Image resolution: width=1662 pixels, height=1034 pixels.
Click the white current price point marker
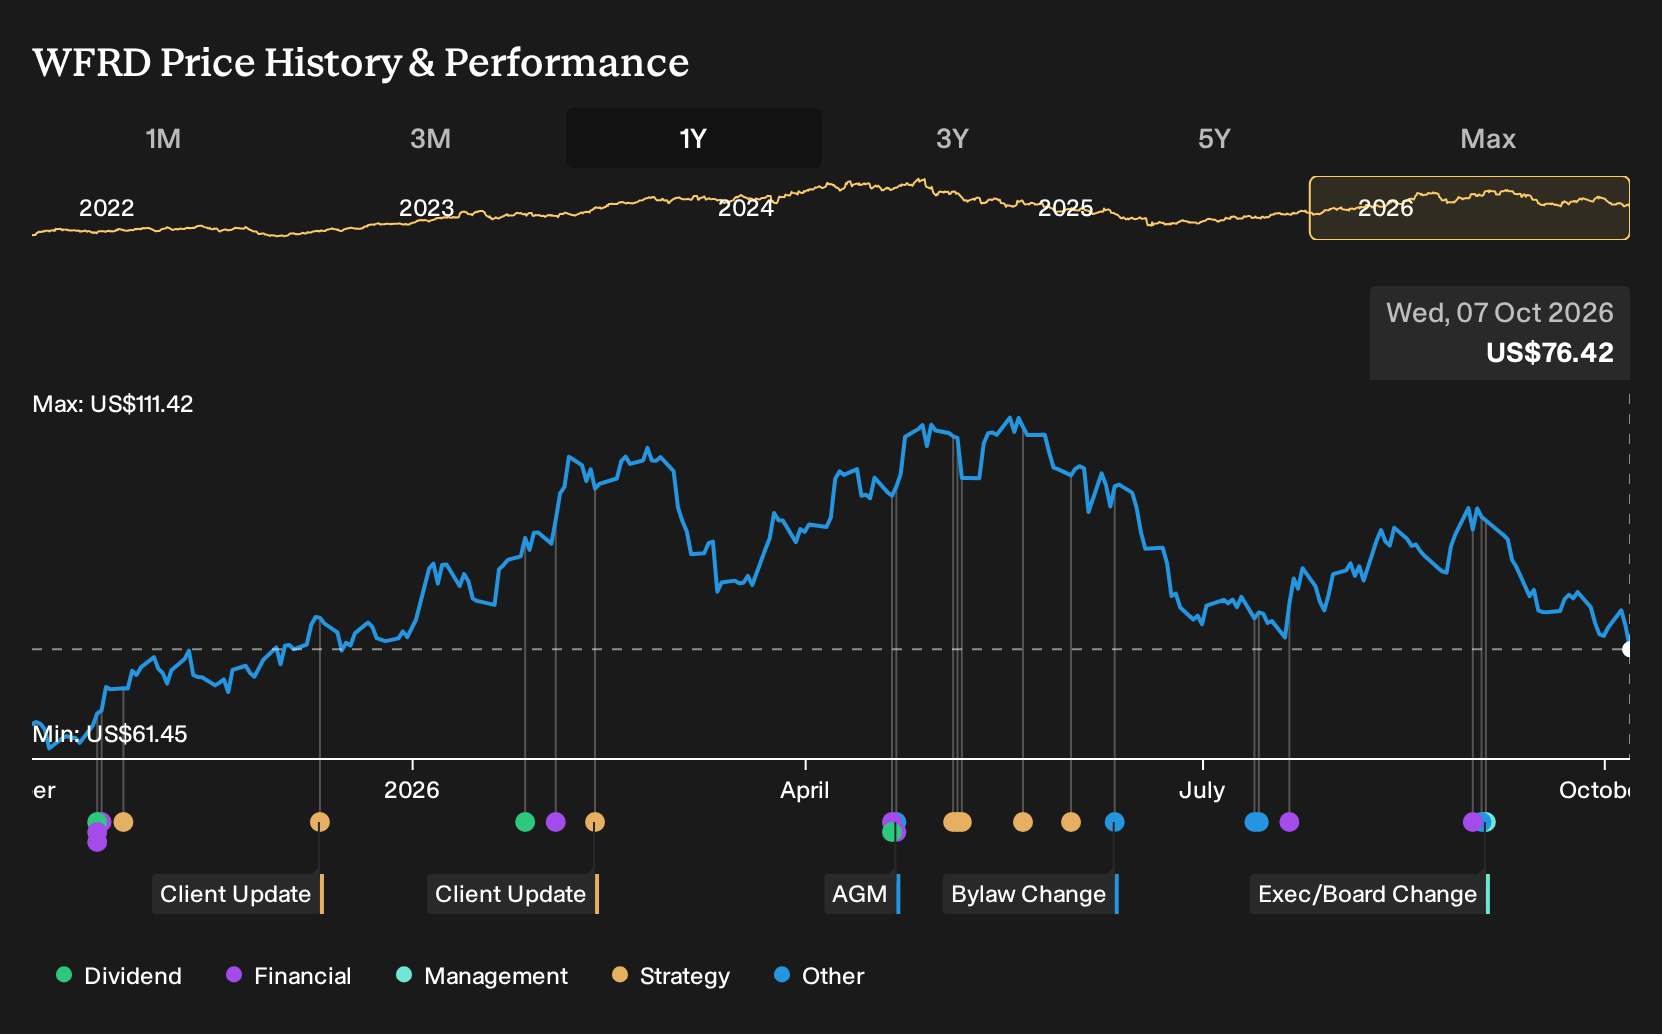(1628, 650)
